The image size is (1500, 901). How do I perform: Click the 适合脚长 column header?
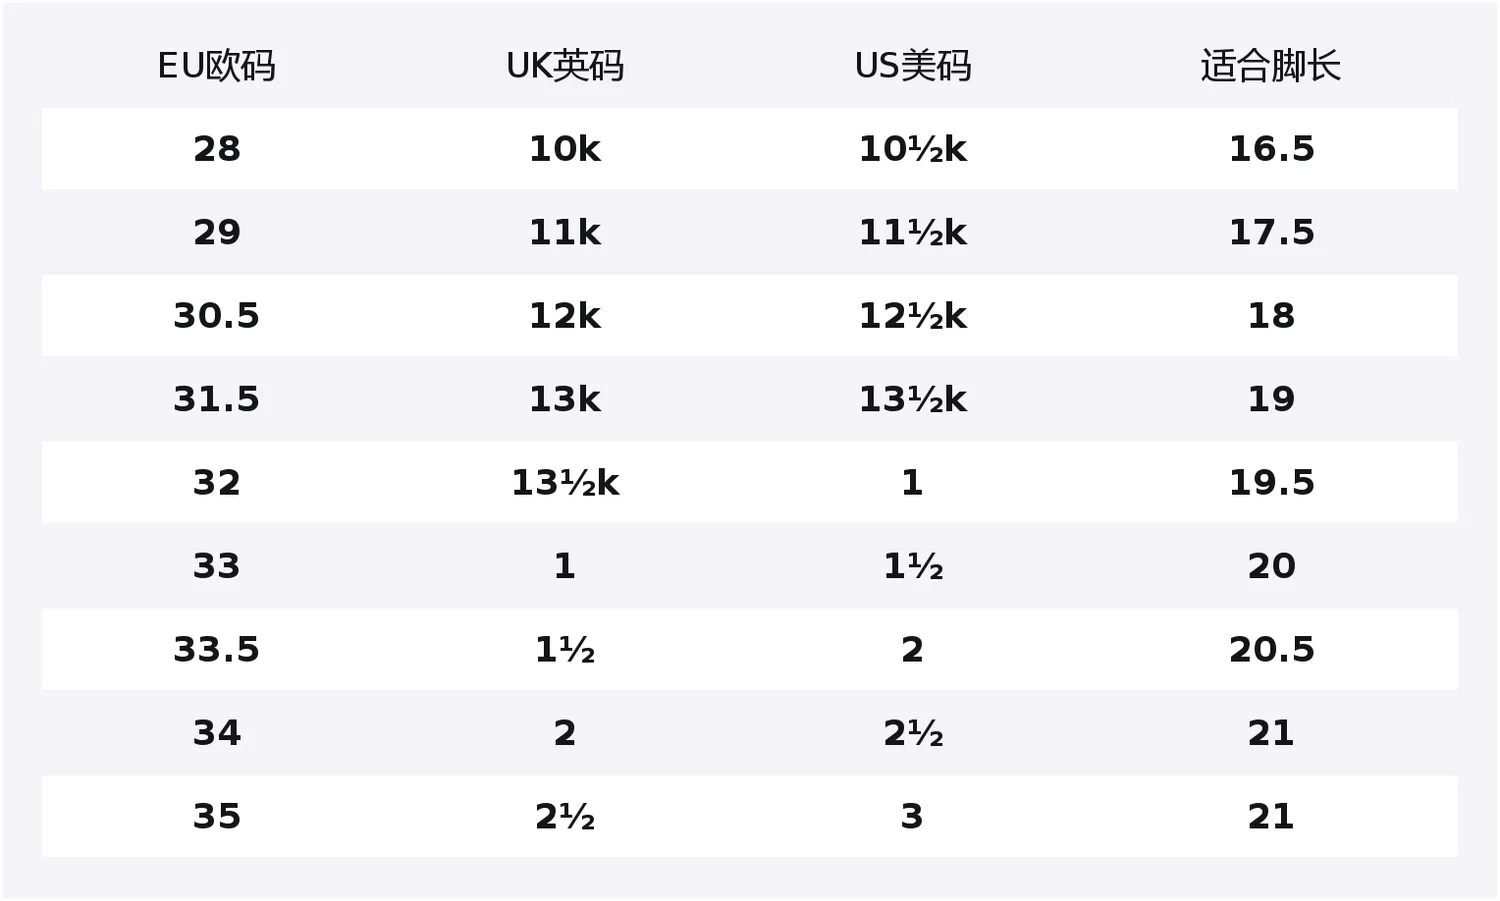pos(1271,66)
